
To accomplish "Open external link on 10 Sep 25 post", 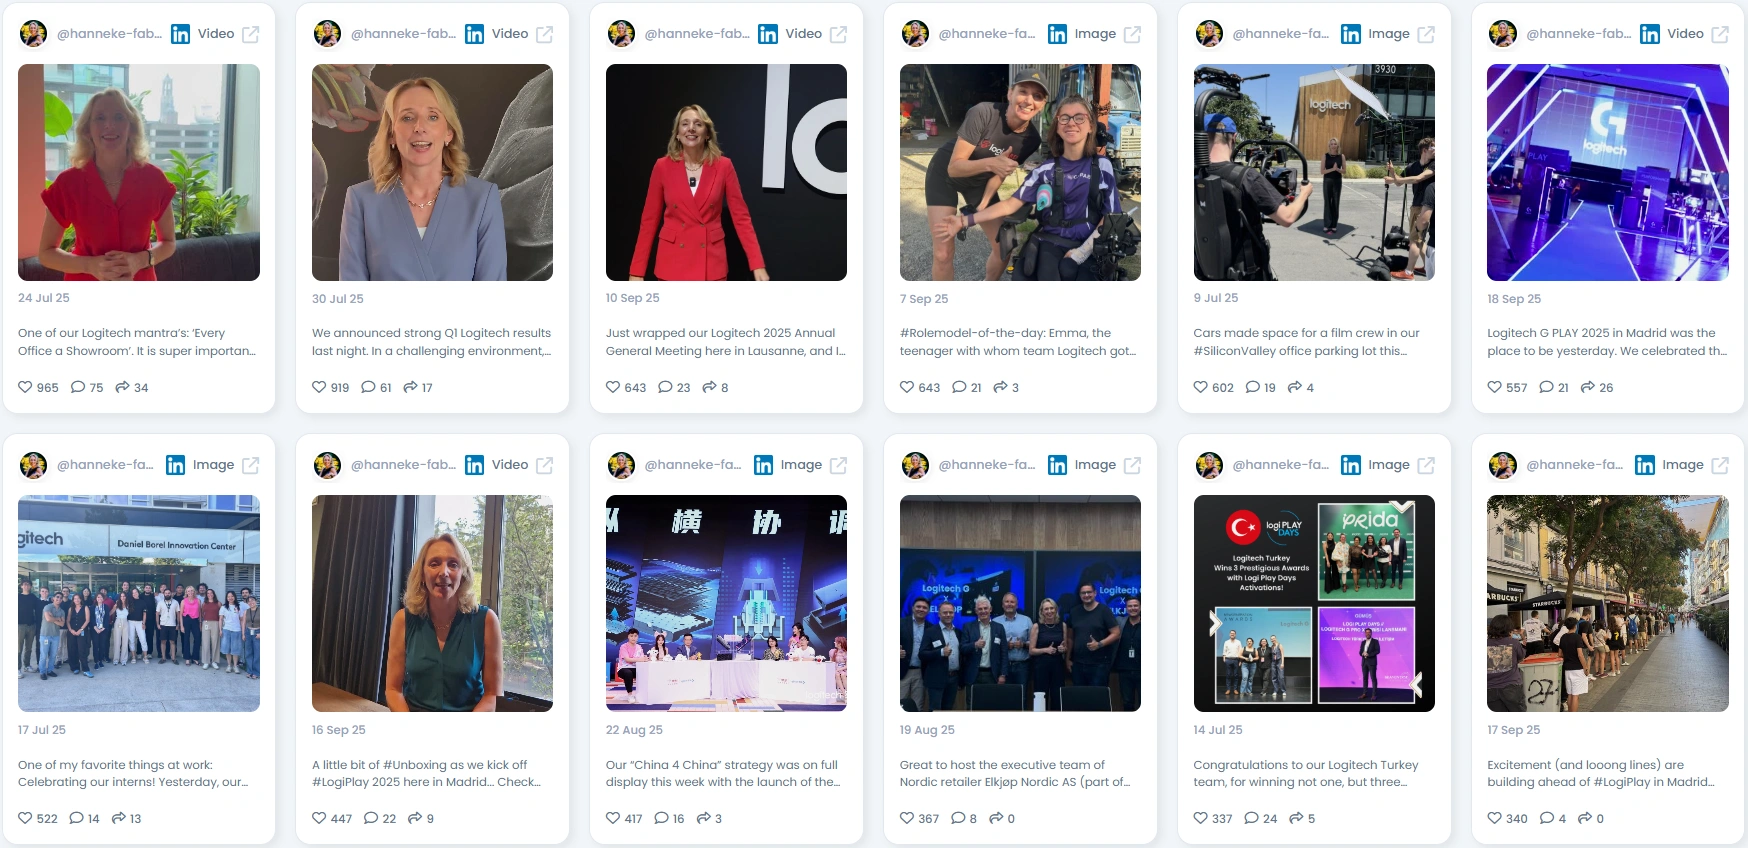I will 839,34.
